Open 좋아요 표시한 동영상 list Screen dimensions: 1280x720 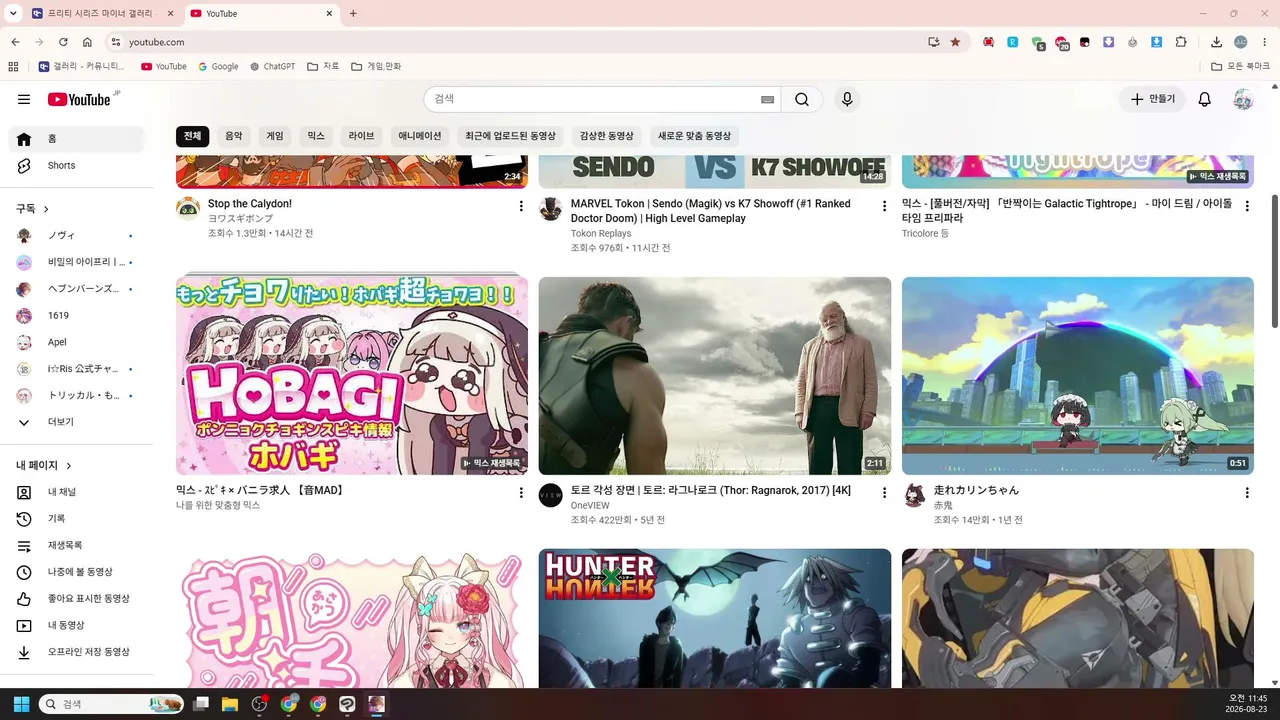[76, 598]
